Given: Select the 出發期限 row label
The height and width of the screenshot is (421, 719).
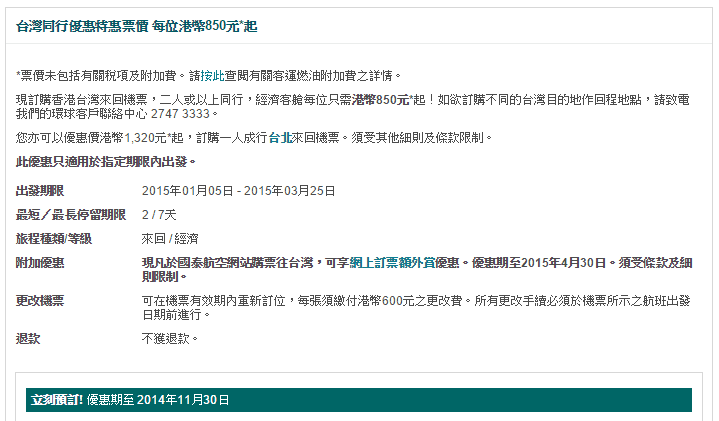Looking at the screenshot, I should 40,190.
